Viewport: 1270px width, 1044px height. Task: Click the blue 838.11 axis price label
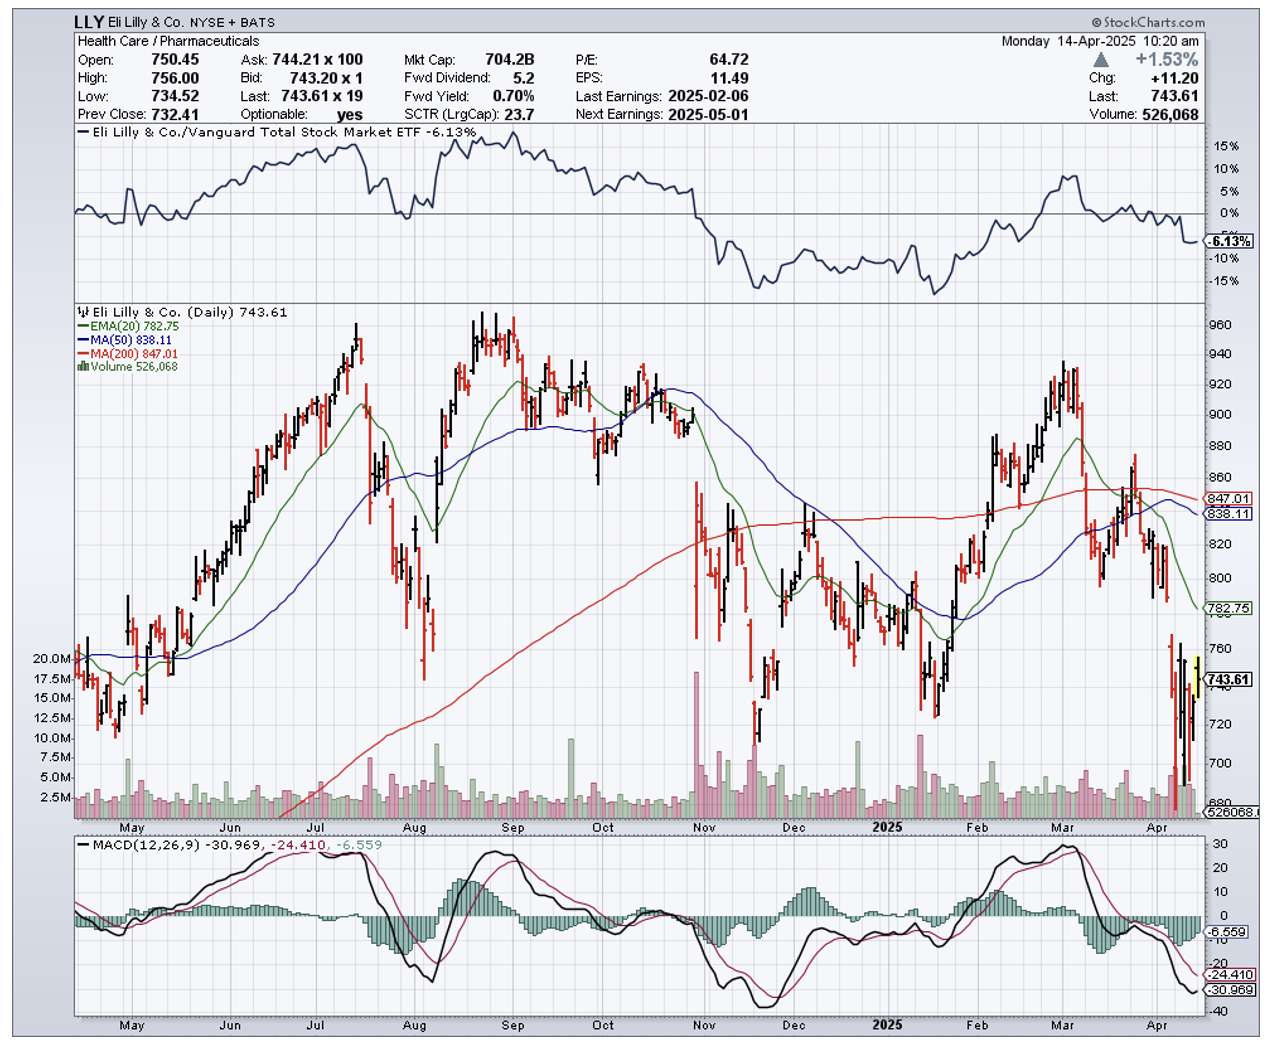[x=1229, y=513]
